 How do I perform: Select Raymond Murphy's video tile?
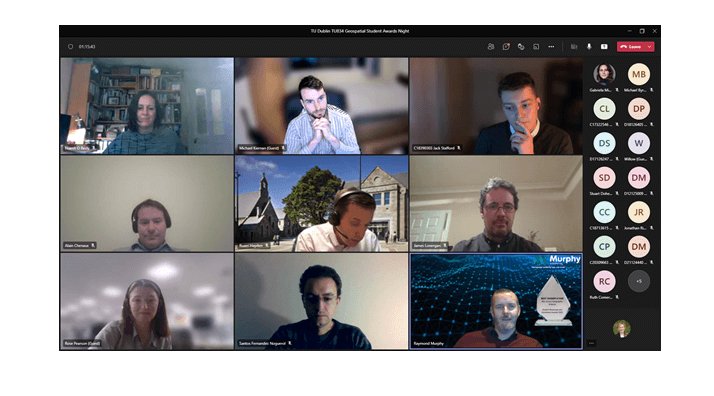496,301
